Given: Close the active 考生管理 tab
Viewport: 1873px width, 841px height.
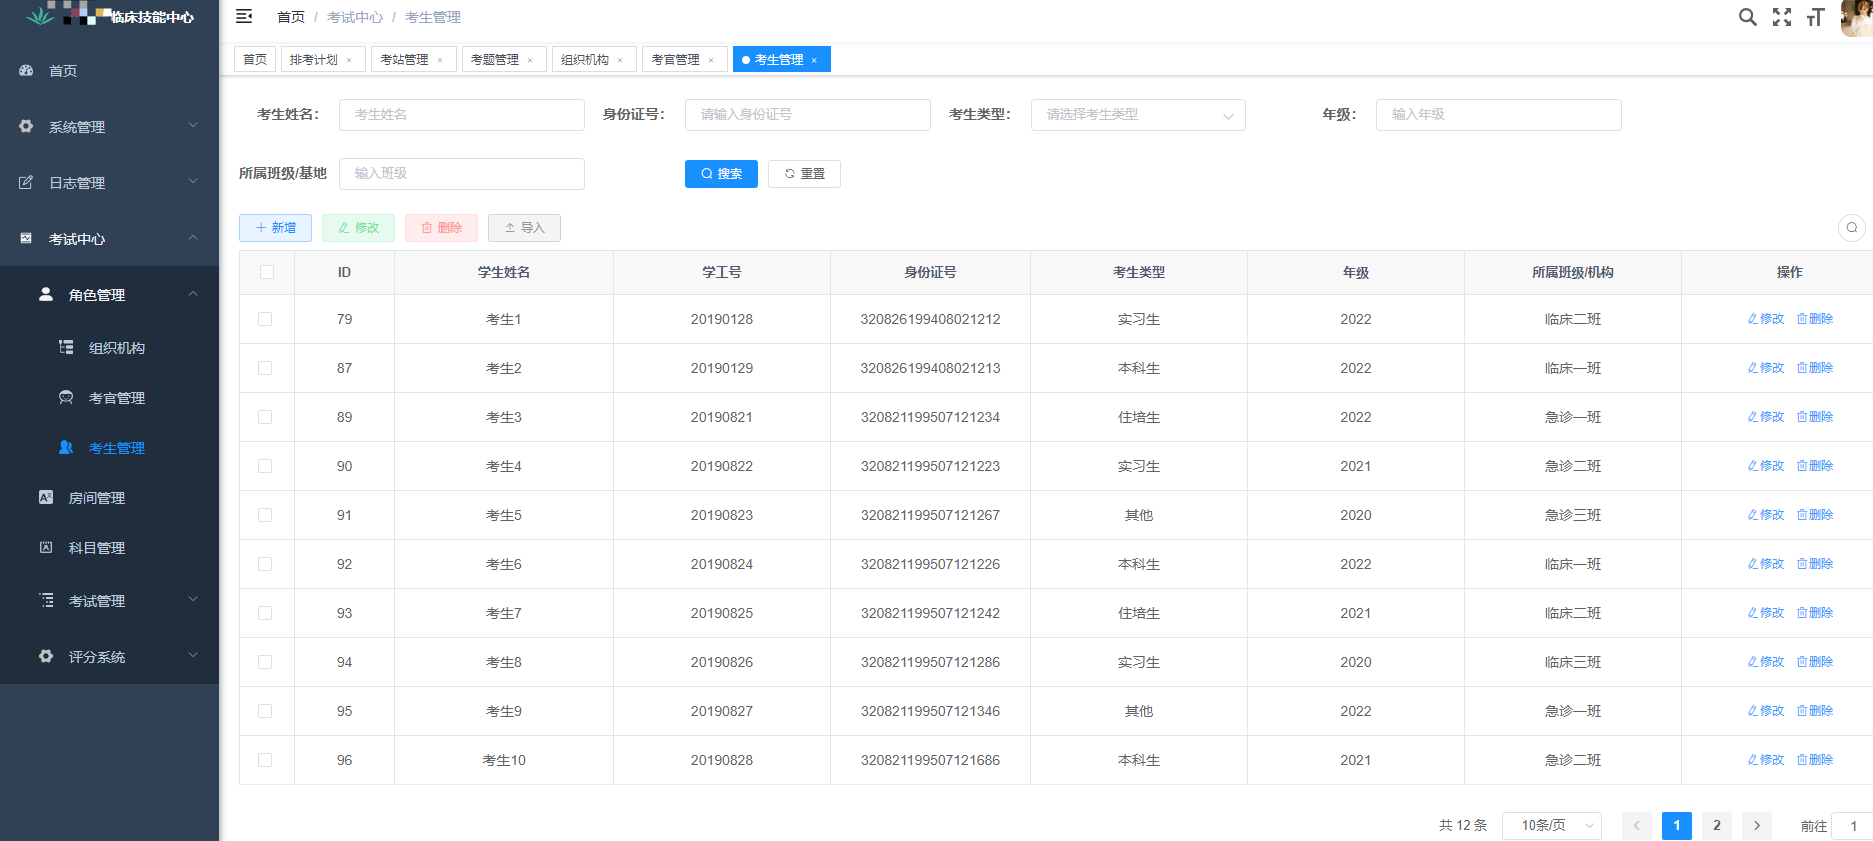Looking at the screenshot, I should pyautogui.click(x=814, y=60).
